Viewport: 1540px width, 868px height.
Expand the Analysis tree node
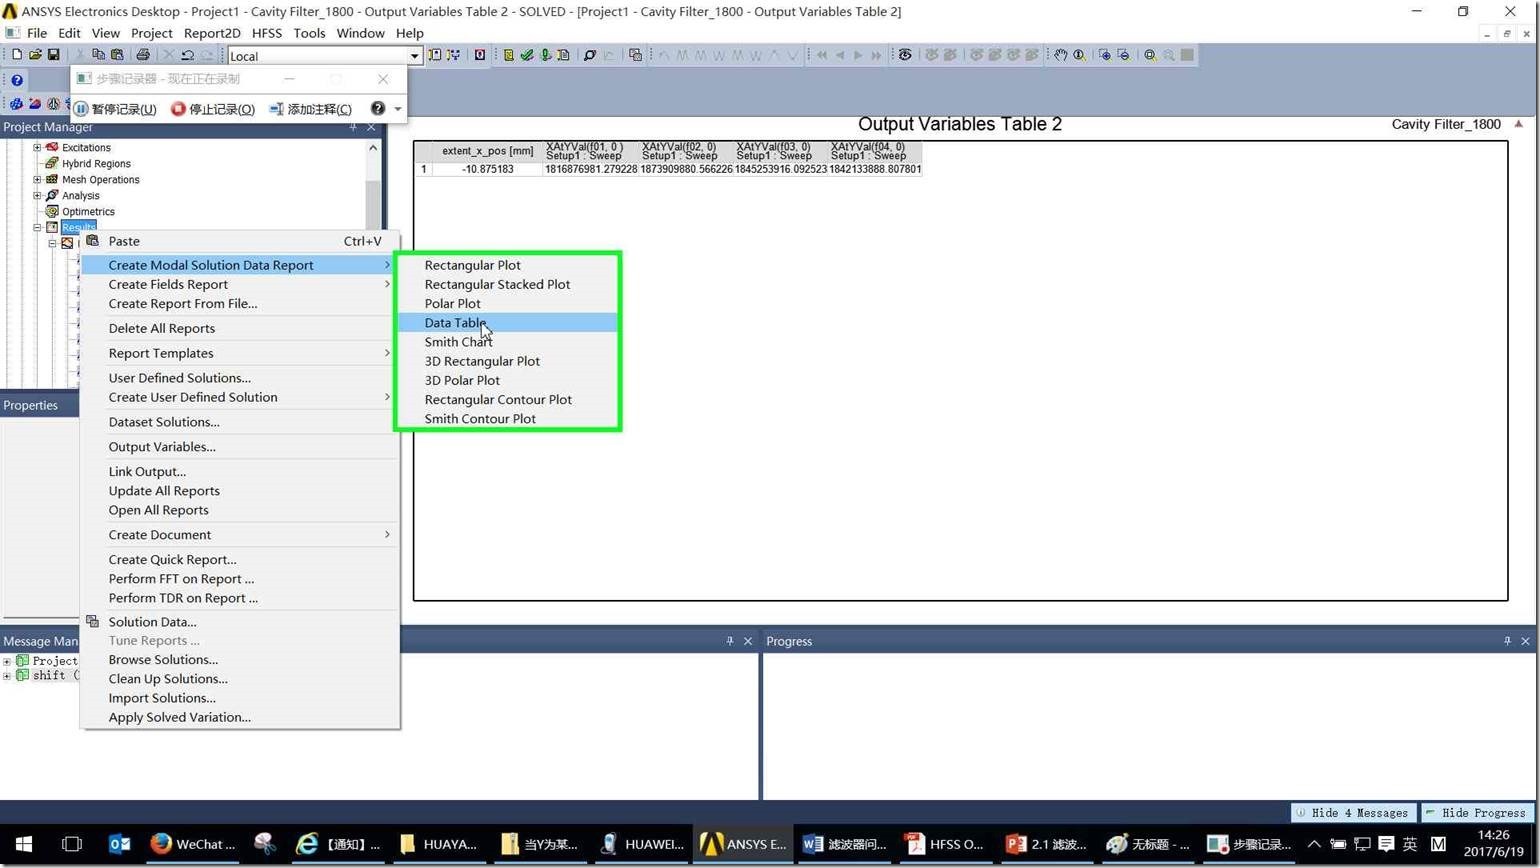point(37,195)
